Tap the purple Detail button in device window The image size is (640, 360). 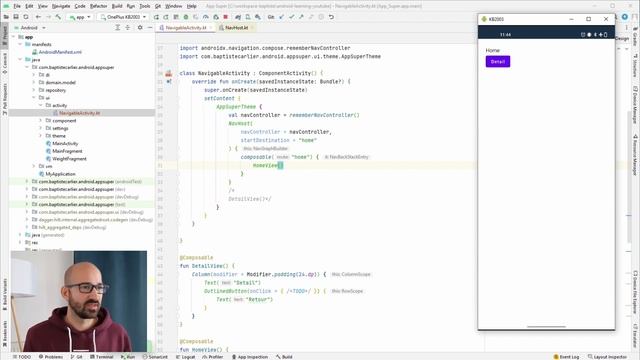[498, 62]
